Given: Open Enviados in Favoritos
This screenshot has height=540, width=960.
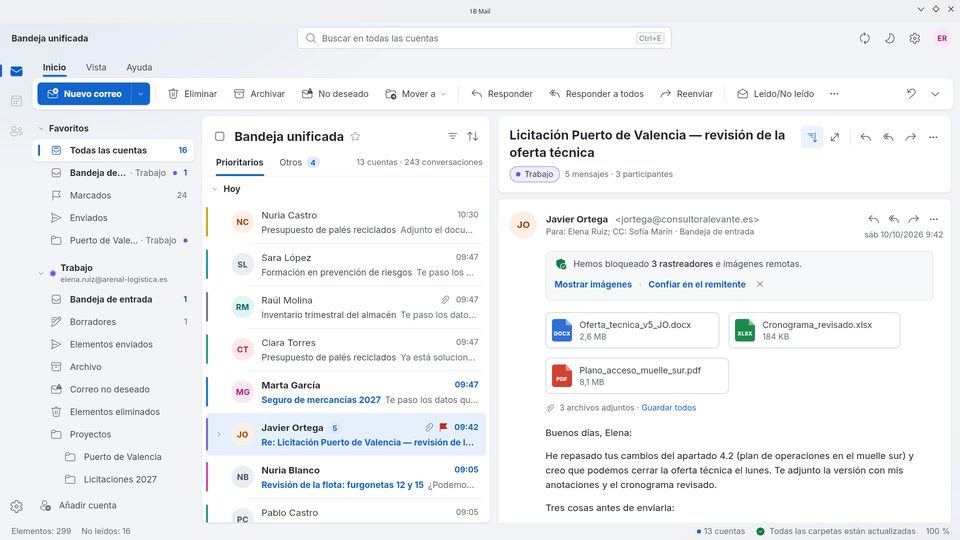Looking at the screenshot, I should [113, 218].
